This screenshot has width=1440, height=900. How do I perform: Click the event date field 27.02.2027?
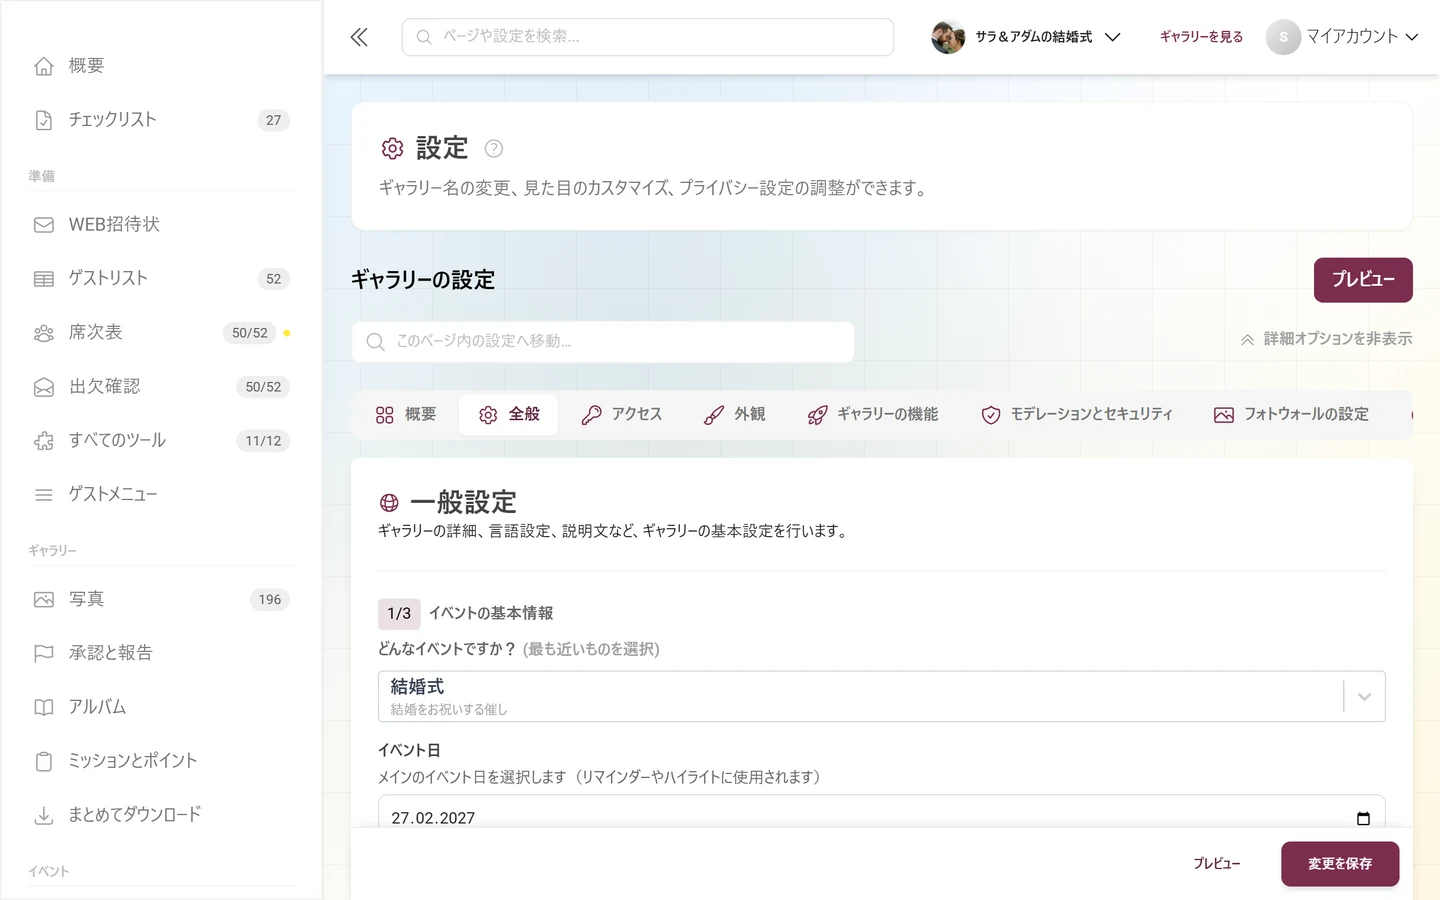[882, 812]
